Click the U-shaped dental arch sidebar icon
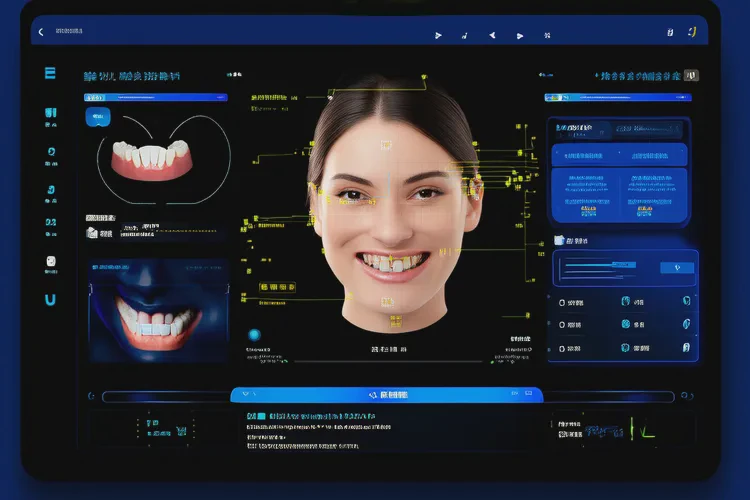 point(51,299)
